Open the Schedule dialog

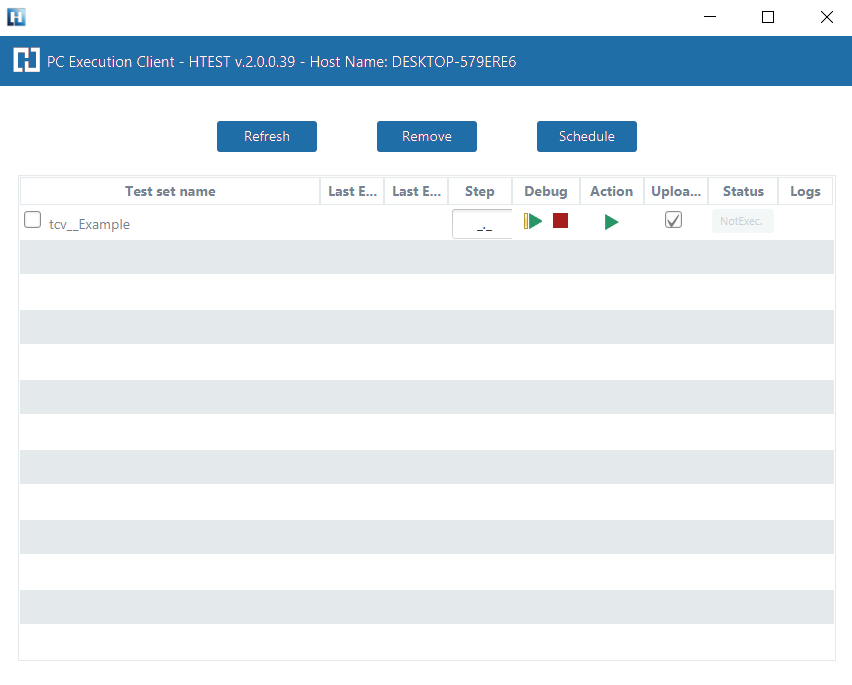tap(586, 136)
